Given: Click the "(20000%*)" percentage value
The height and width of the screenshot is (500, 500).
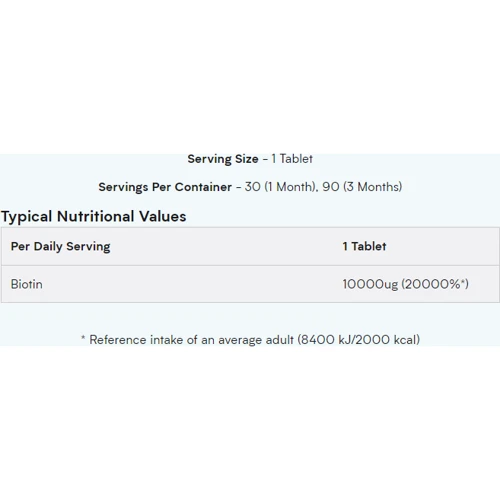Looking at the screenshot, I should point(435,284).
